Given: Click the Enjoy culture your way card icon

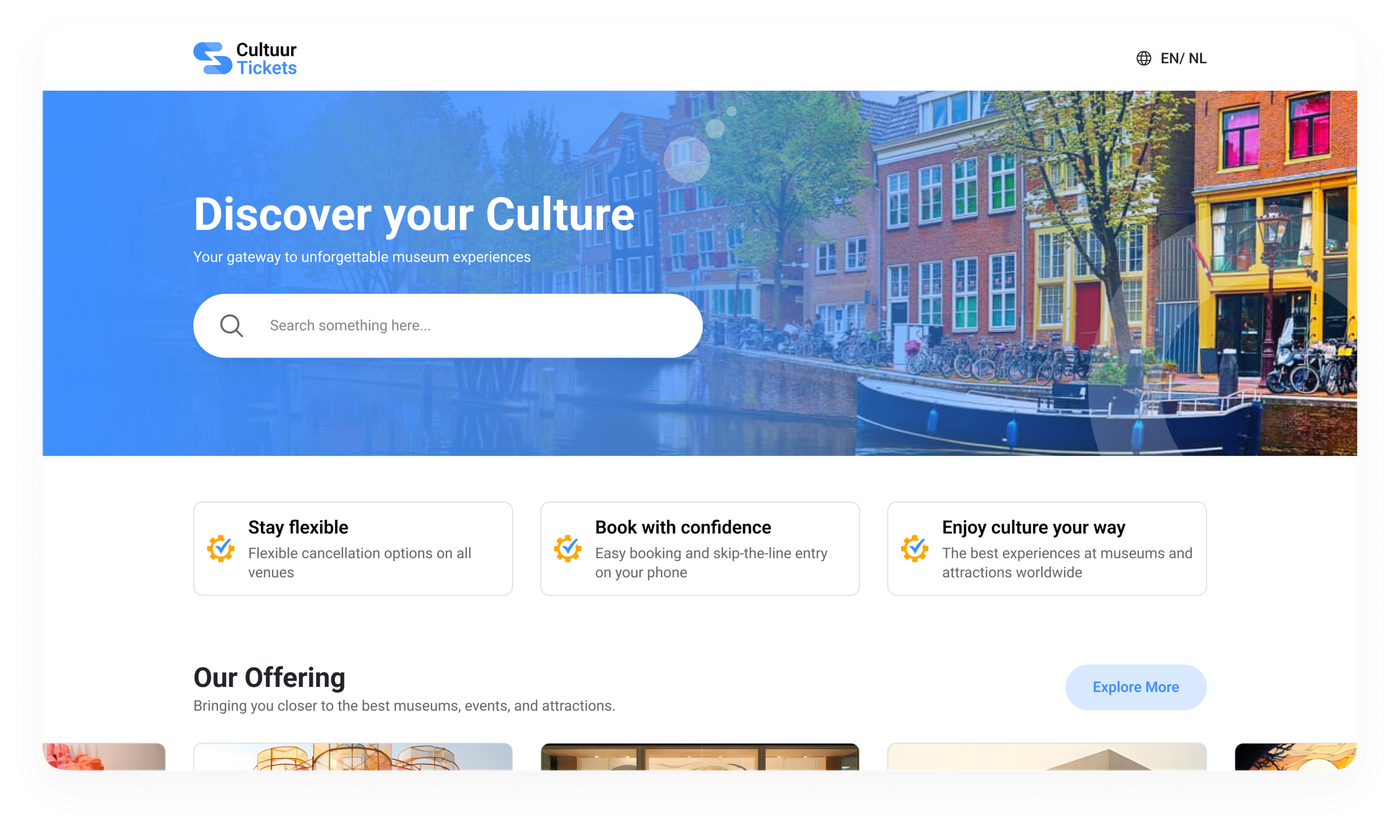Looking at the screenshot, I should point(914,548).
